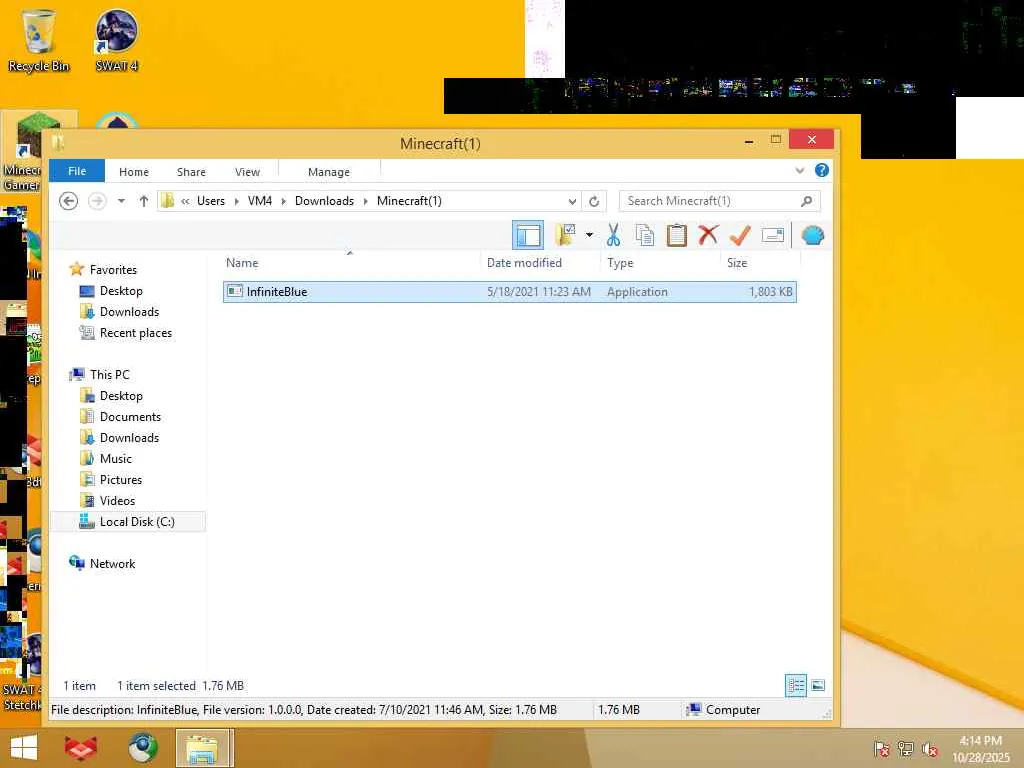Open Pictures folder in navigation pane
Viewport: 1024px width, 768px height.
[x=121, y=479]
